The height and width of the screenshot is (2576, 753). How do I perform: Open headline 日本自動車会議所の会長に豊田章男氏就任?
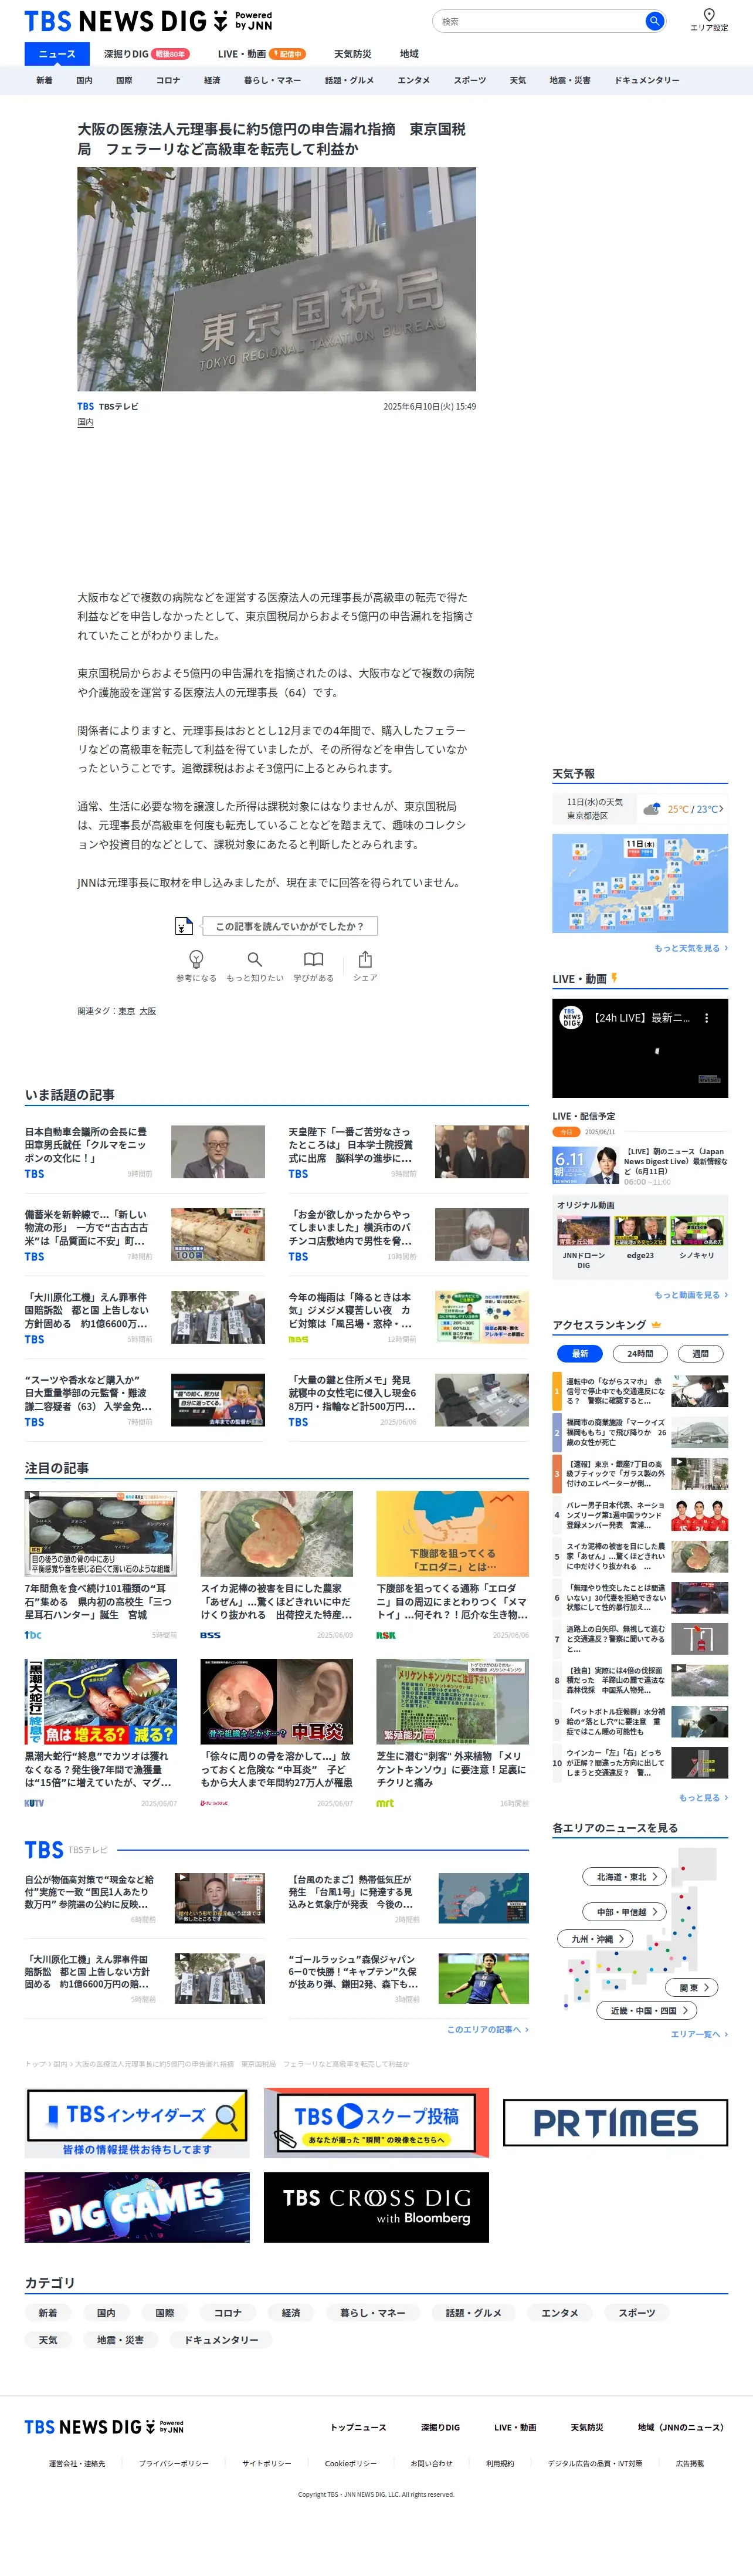[87, 1144]
